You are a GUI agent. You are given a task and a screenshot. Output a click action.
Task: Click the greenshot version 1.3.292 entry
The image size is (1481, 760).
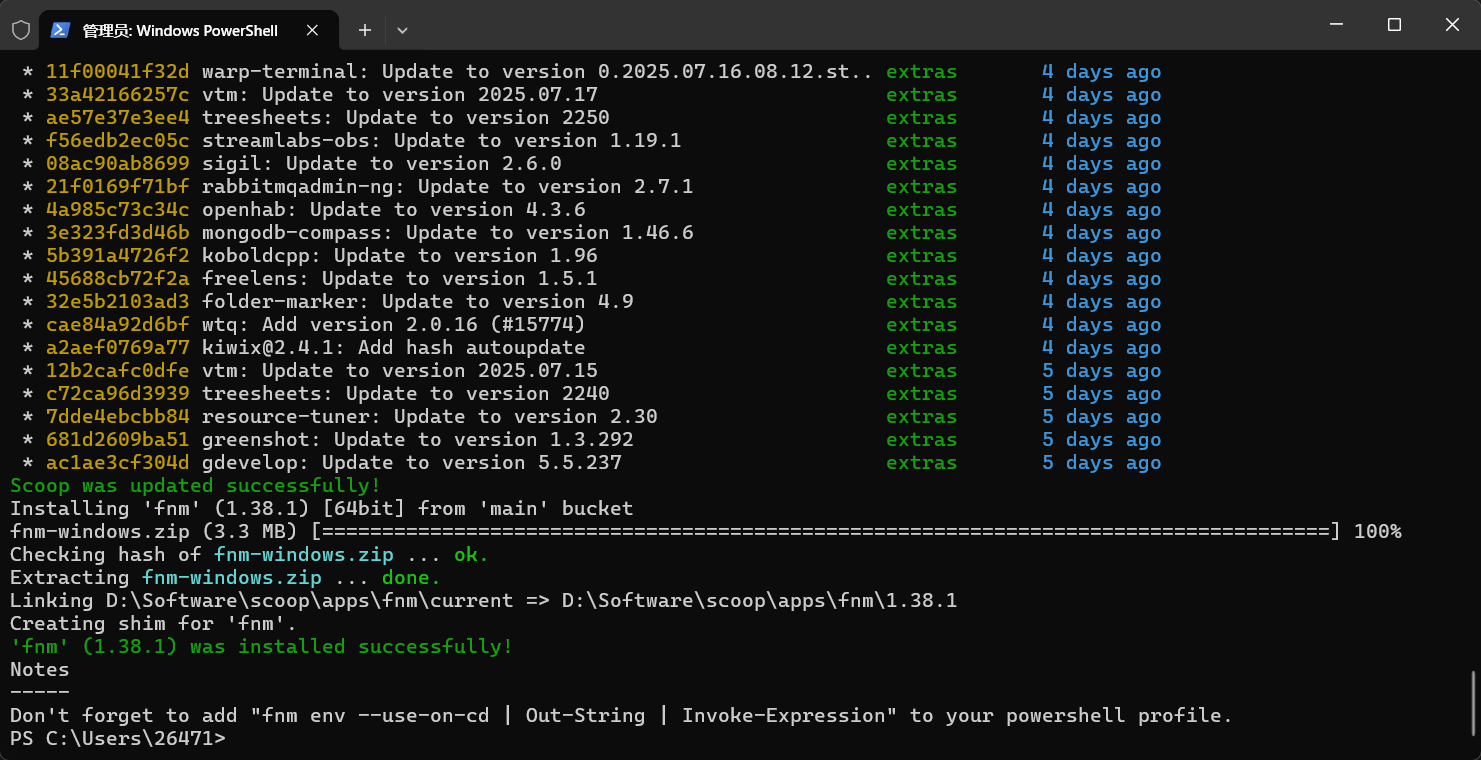pyautogui.click(x=417, y=440)
